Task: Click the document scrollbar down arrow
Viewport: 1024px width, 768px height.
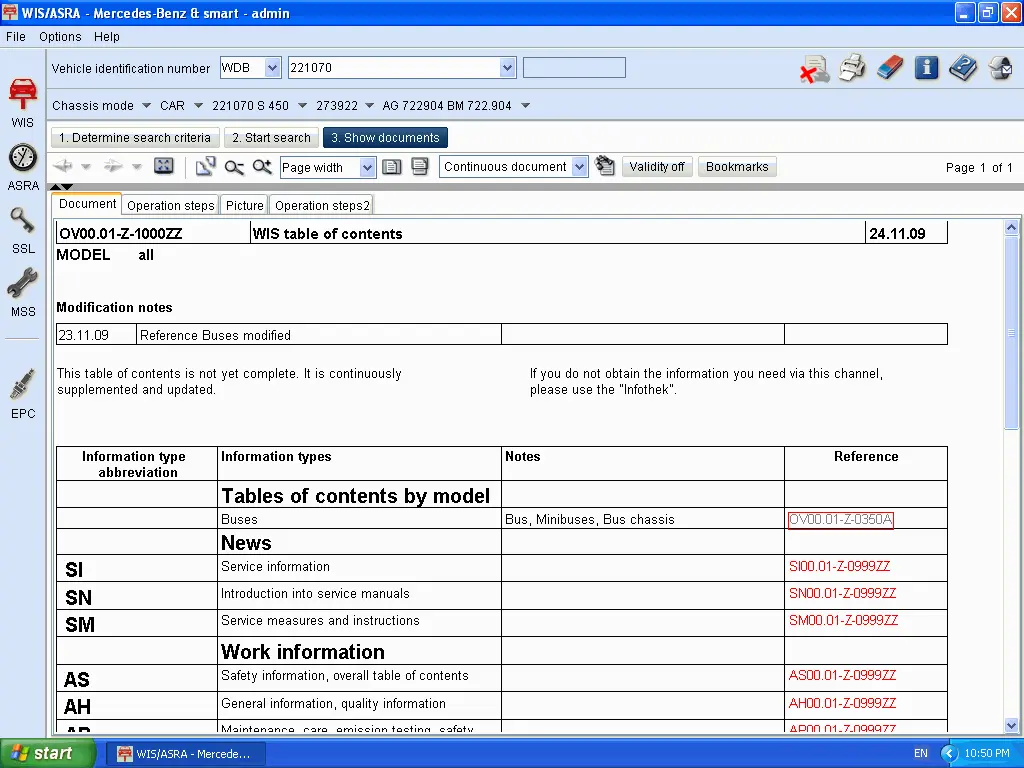Action: click(1011, 725)
